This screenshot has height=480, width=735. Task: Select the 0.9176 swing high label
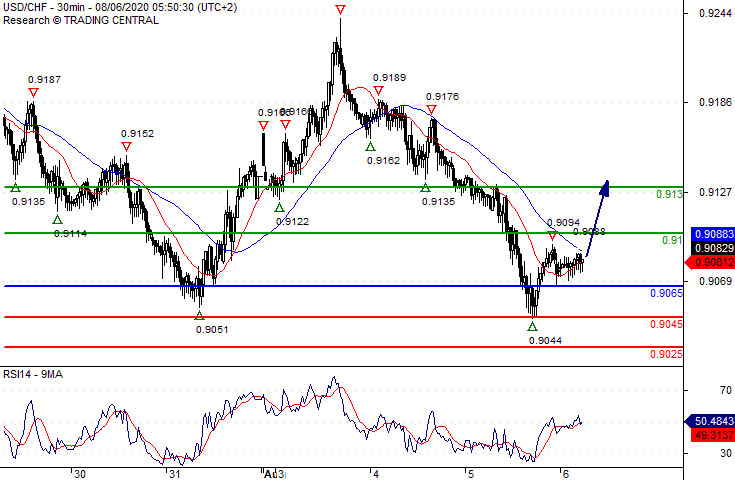[x=442, y=97]
